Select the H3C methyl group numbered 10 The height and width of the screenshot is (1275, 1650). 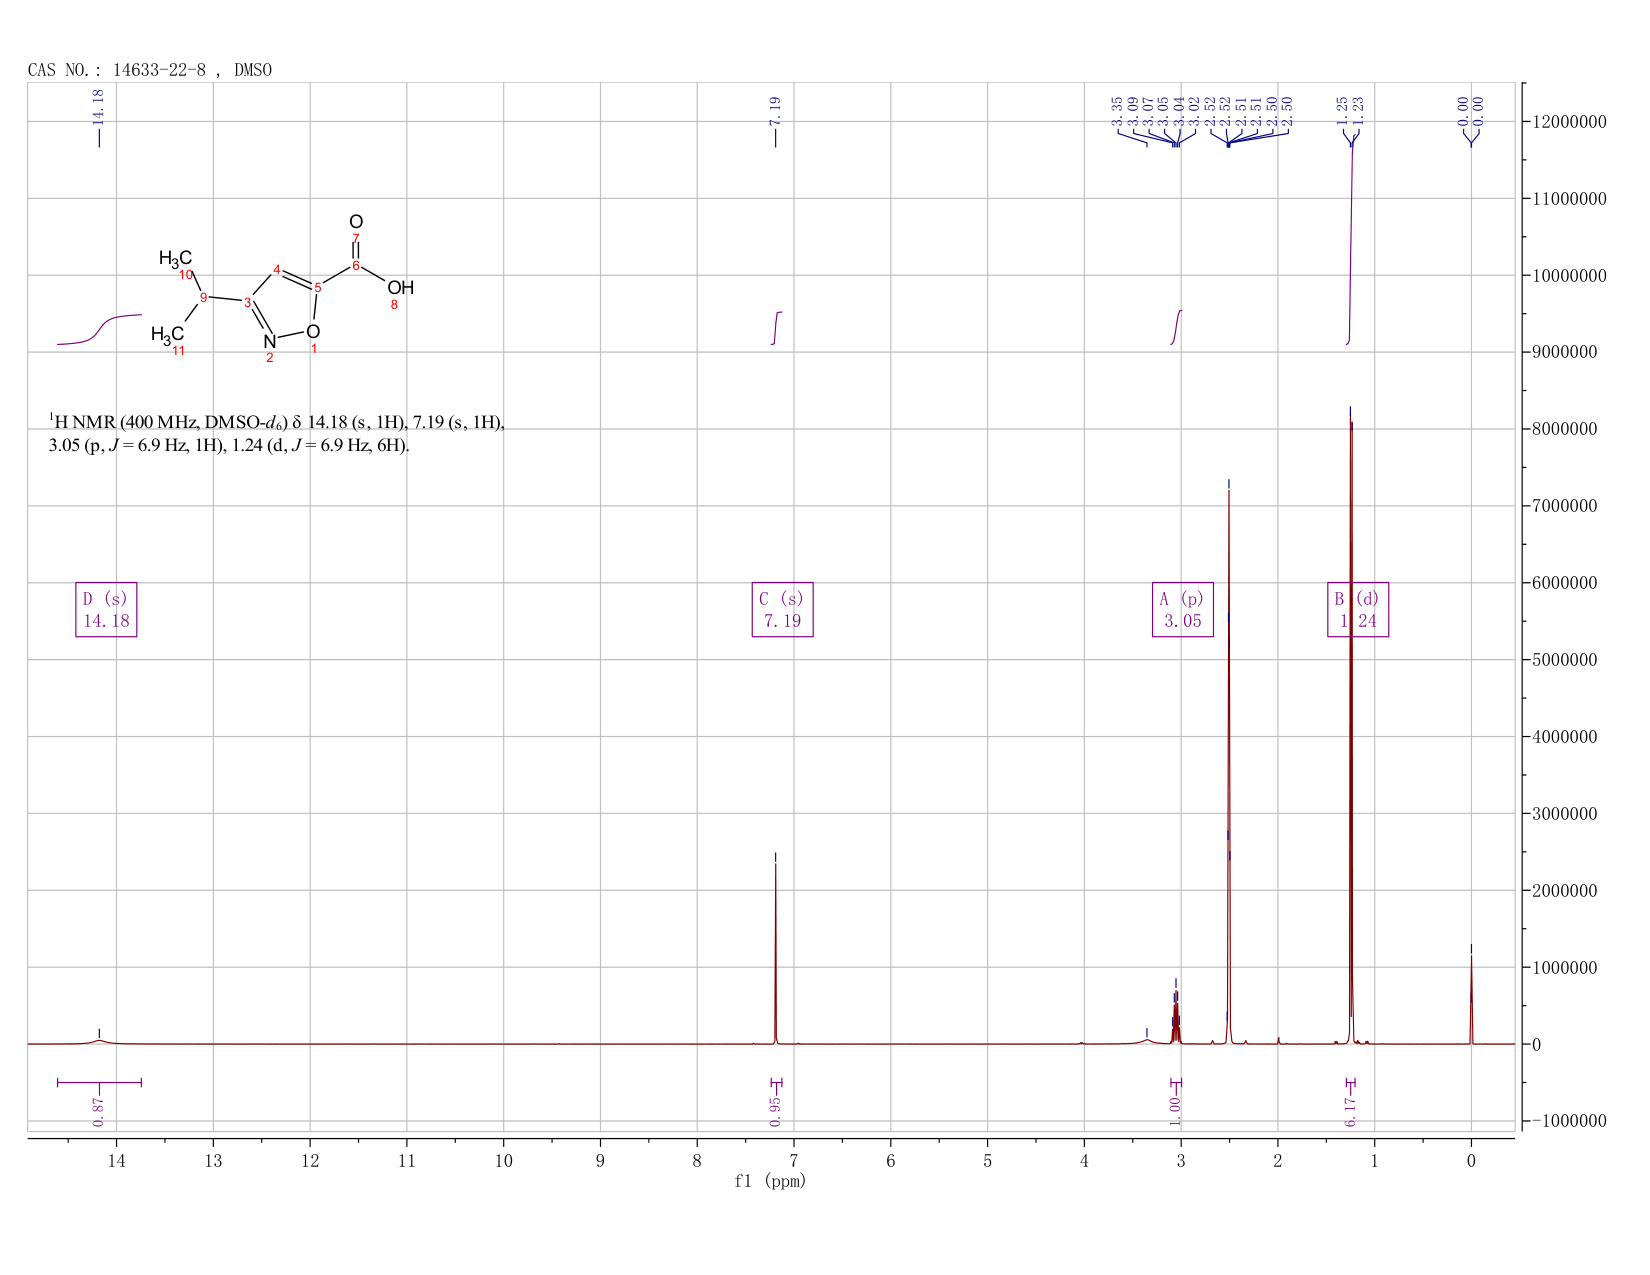(x=176, y=259)
